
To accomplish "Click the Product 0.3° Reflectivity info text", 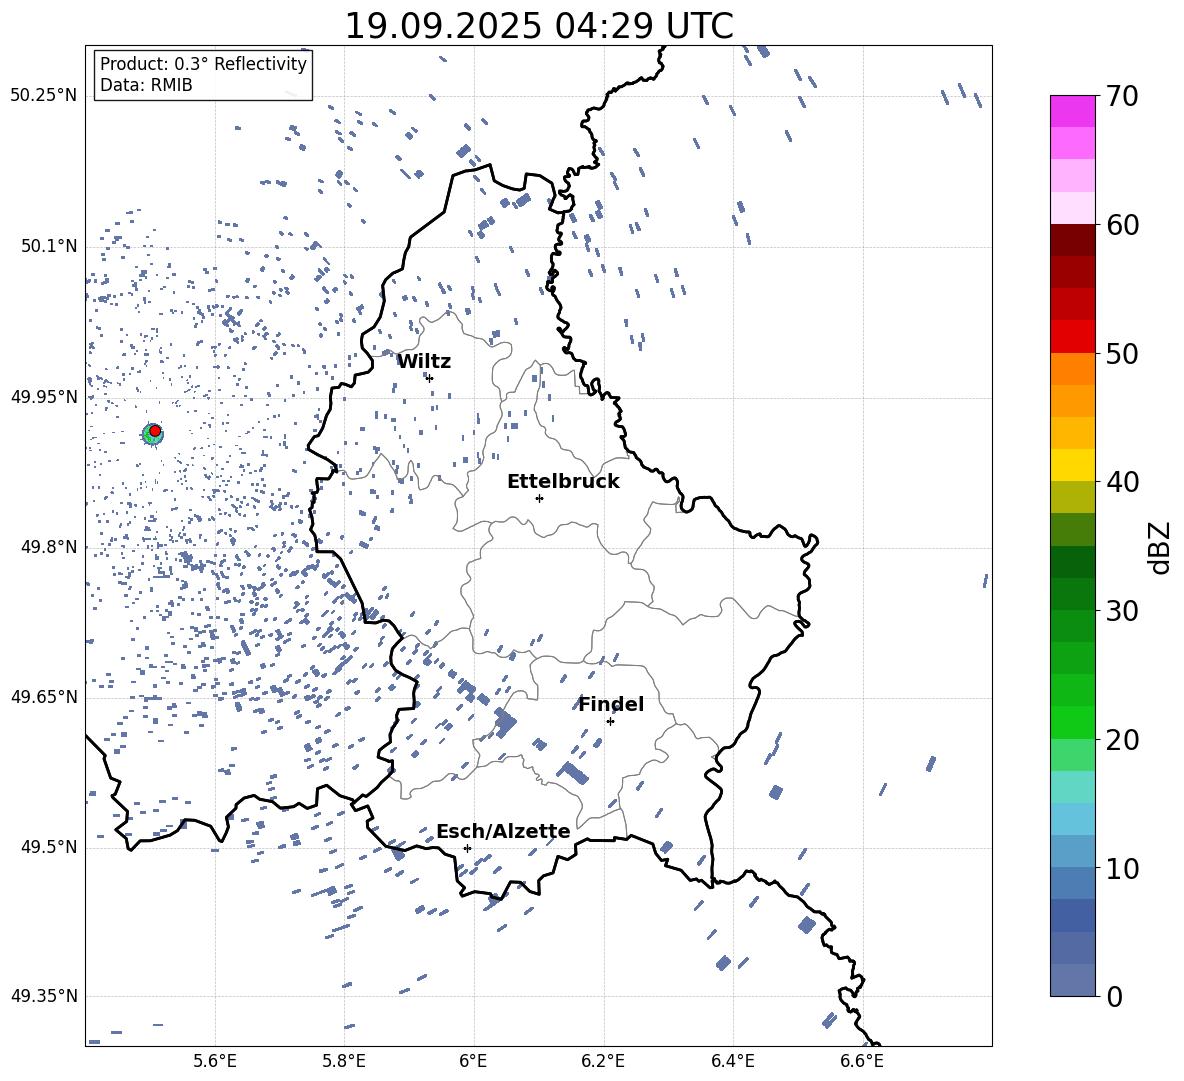I will [203, 64].
